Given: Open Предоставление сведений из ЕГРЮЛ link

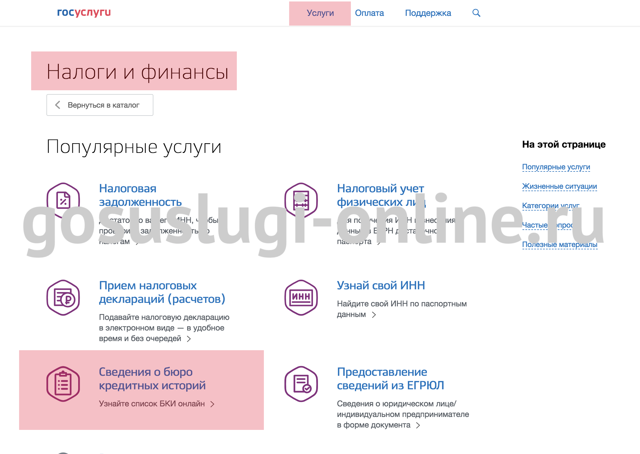Looking at the screenshot, I should click(x=390, y=379).
